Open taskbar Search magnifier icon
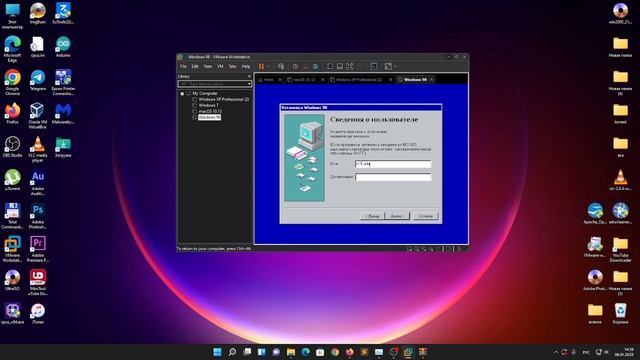This screenshot has width=640, height=360. pos(232,352)
